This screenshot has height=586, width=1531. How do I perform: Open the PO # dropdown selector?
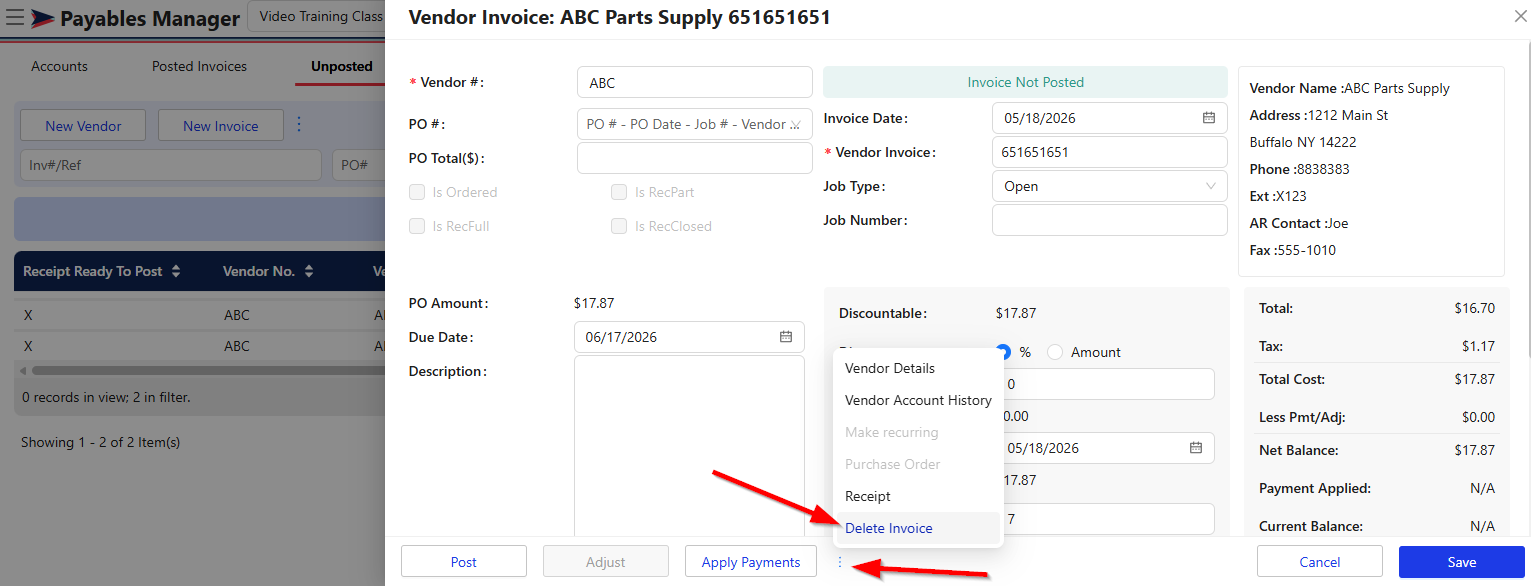click(695, 124)
